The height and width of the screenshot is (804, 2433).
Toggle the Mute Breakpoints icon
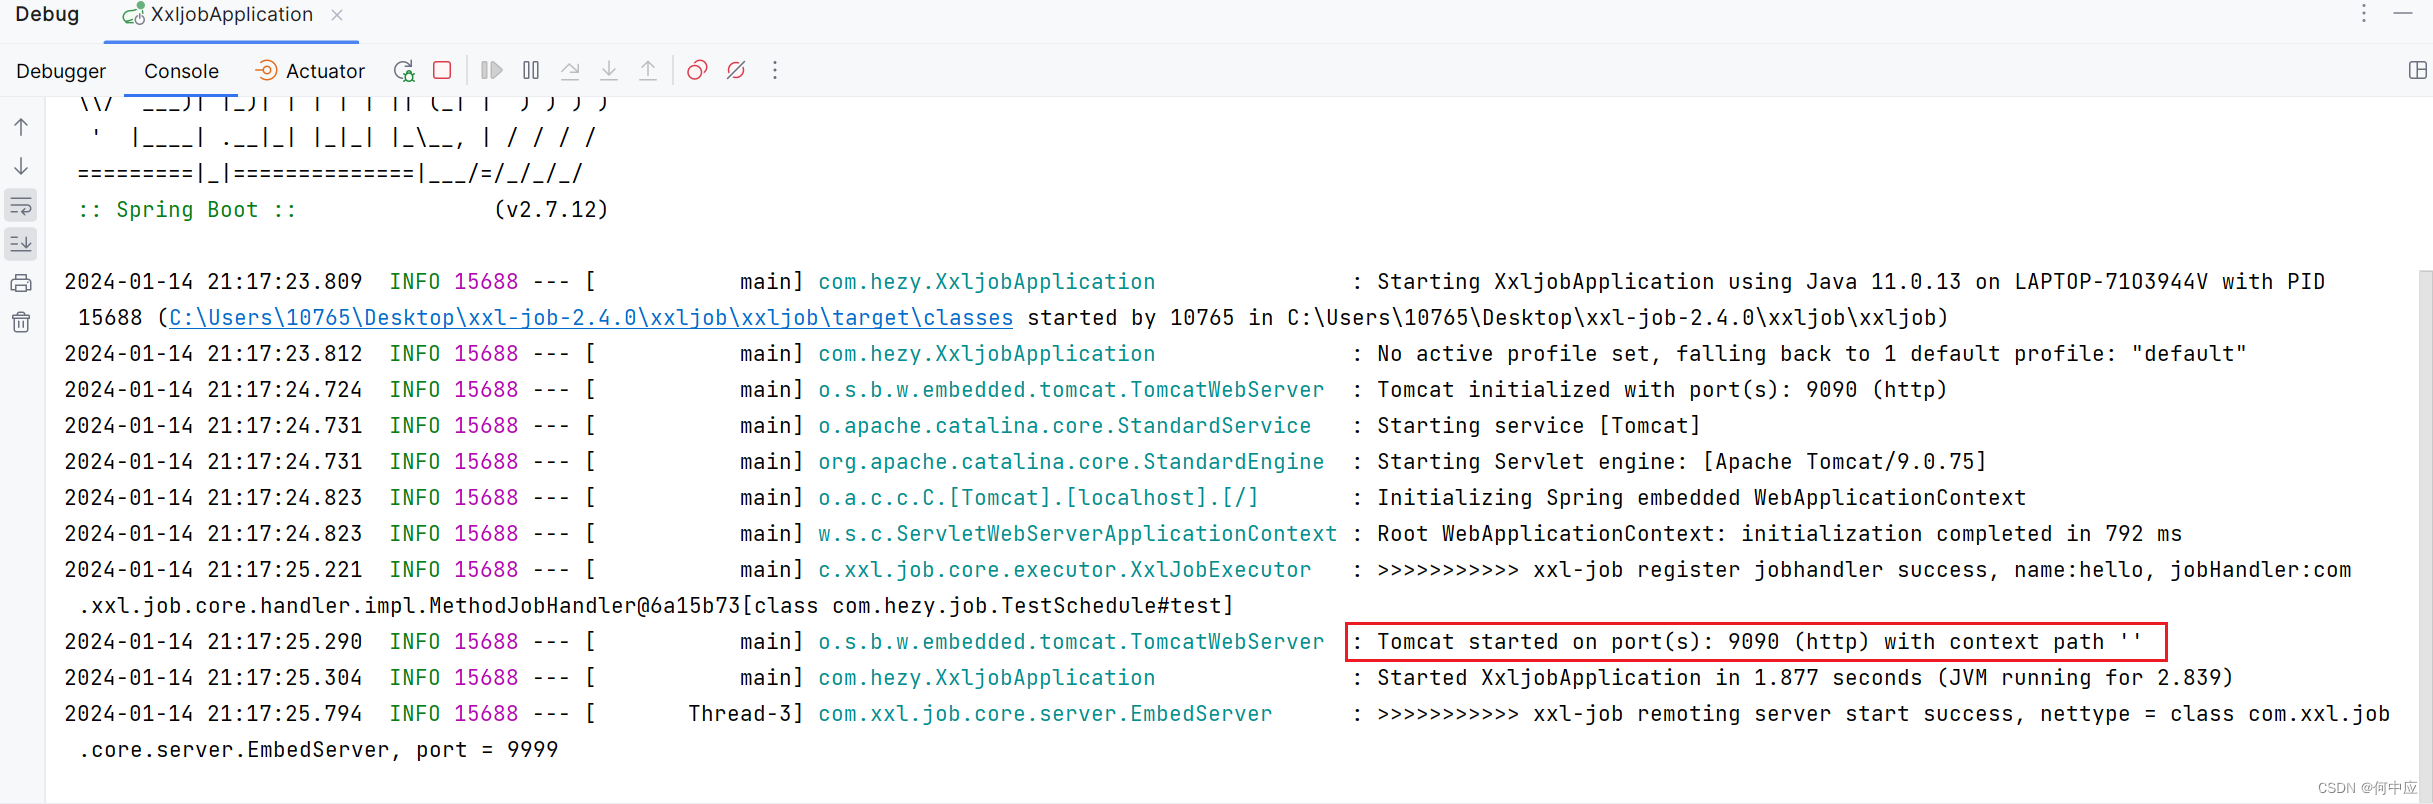click(x=736, y=70)
